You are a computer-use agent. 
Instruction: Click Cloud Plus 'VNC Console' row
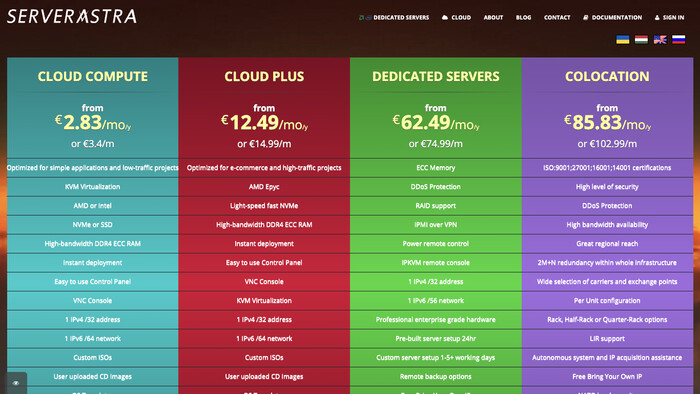(x=264, y=282)
